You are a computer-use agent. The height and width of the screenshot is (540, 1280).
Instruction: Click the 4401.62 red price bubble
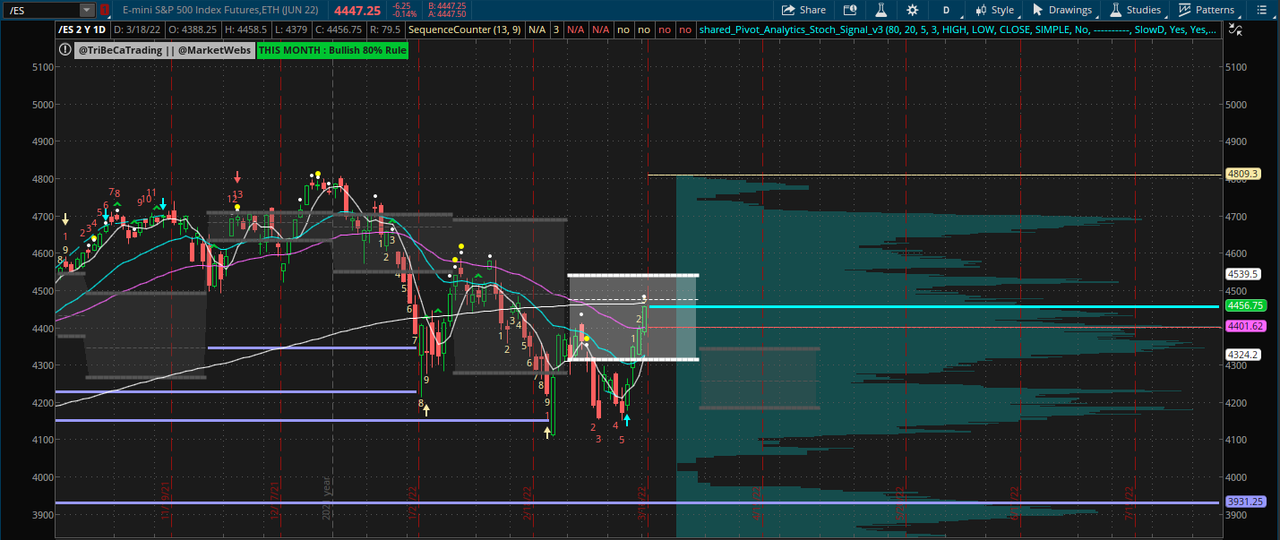coord(1246,326)
